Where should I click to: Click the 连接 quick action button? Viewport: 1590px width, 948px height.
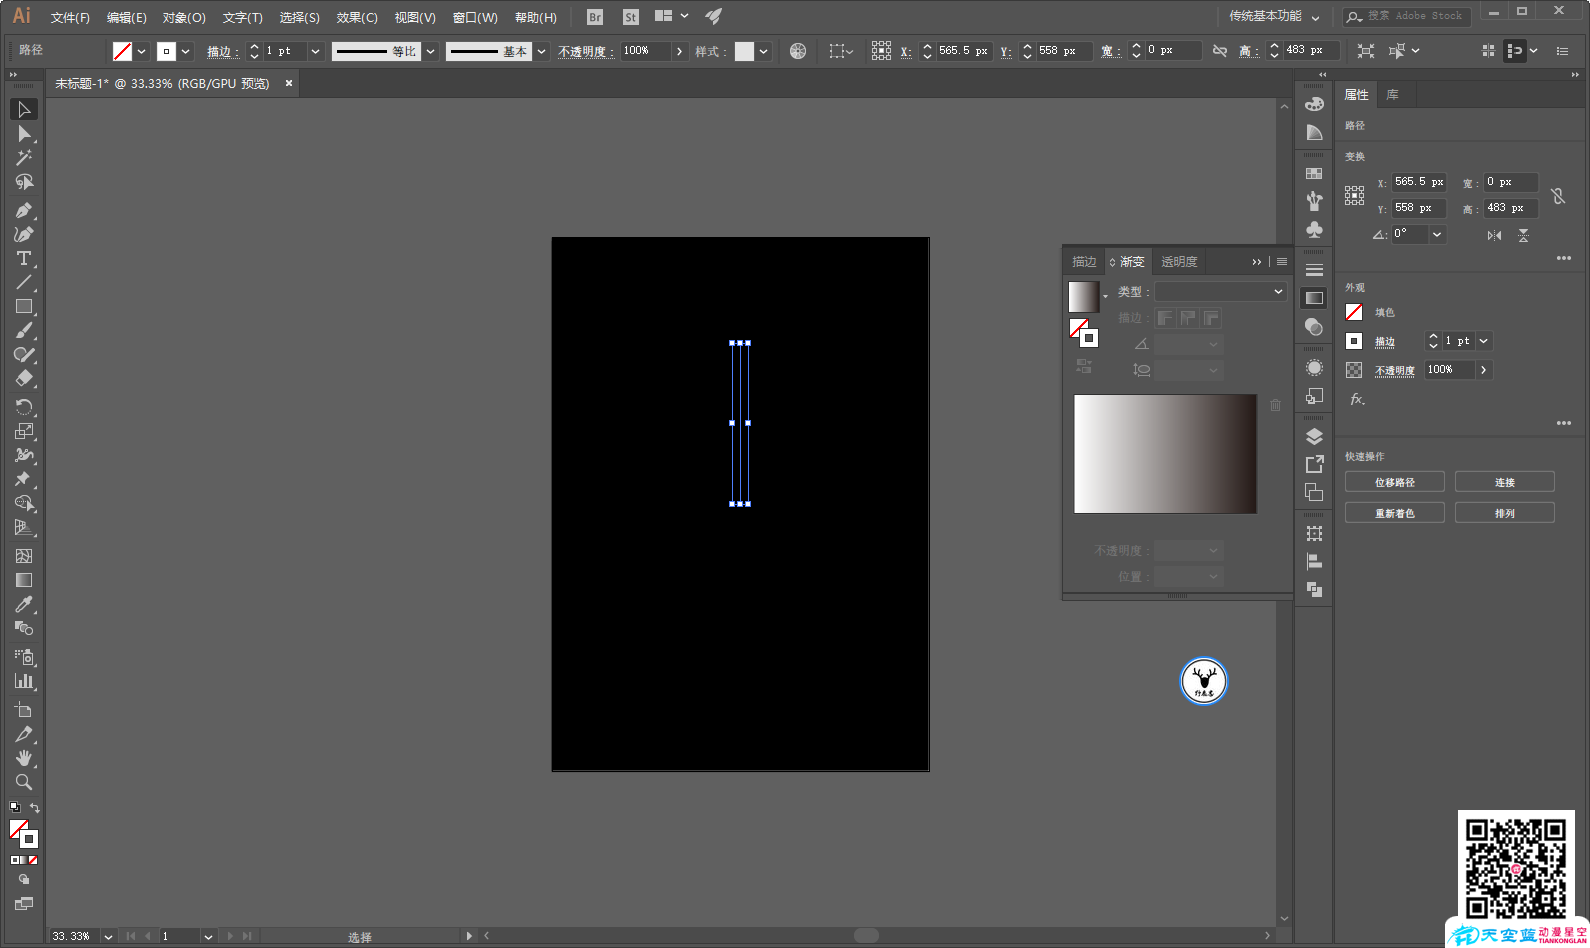click(x=1505, y=482)
